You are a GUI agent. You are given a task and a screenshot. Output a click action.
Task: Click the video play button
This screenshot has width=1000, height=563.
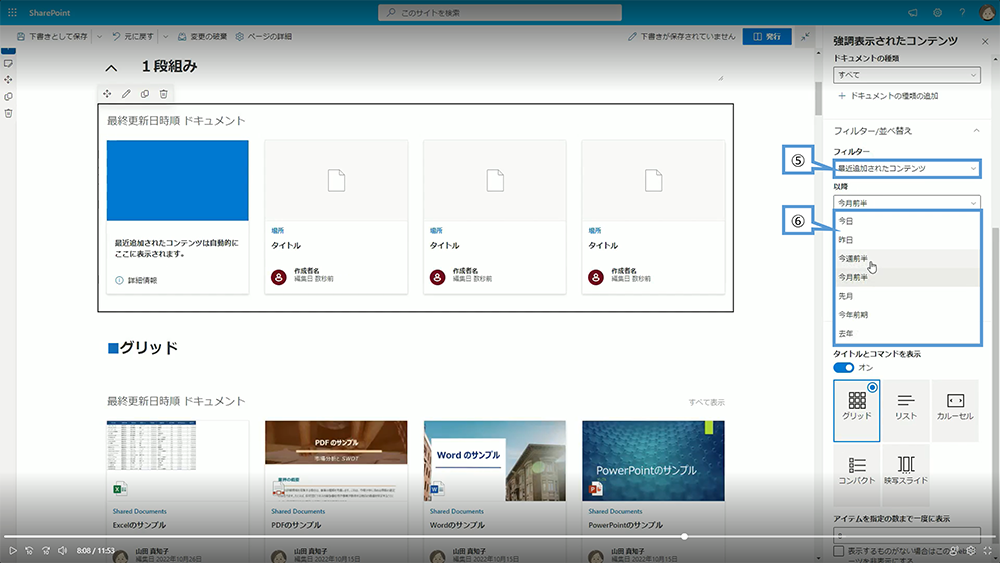(12, 550)
